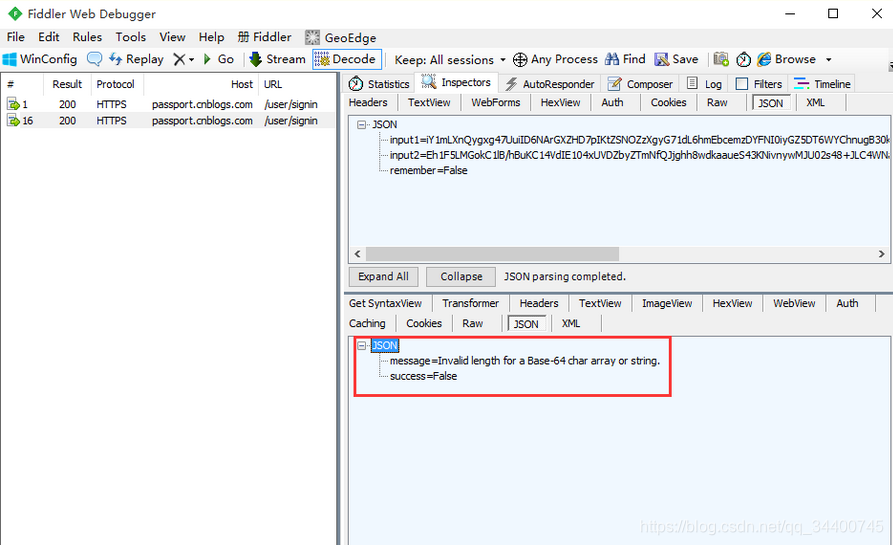
Task: Click the WinConfig Windows logo icon
Action: pyautogui.click(x=10, y=59)
